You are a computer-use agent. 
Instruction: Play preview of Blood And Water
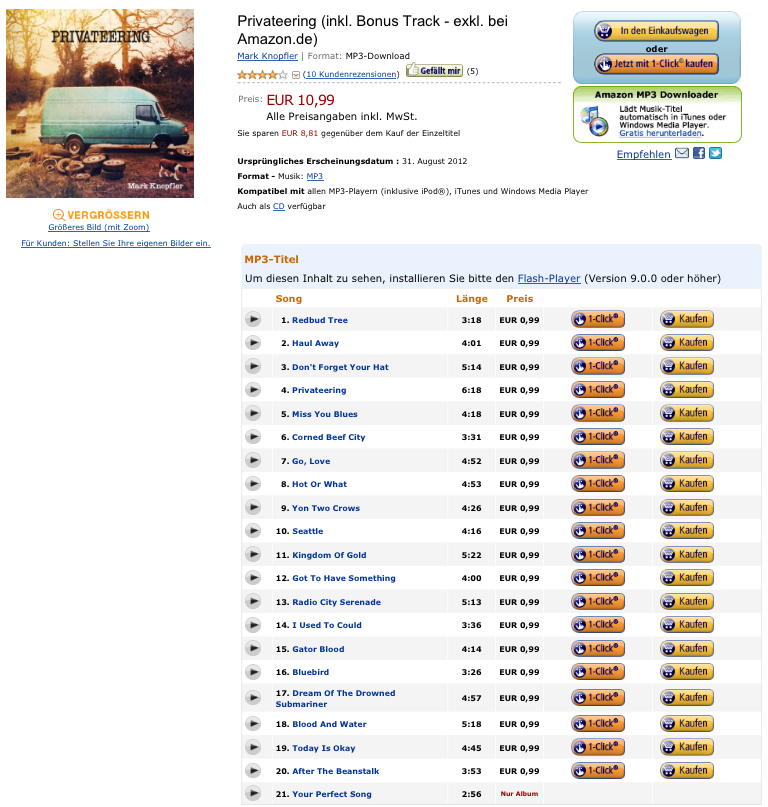click(x=253, y=724)
